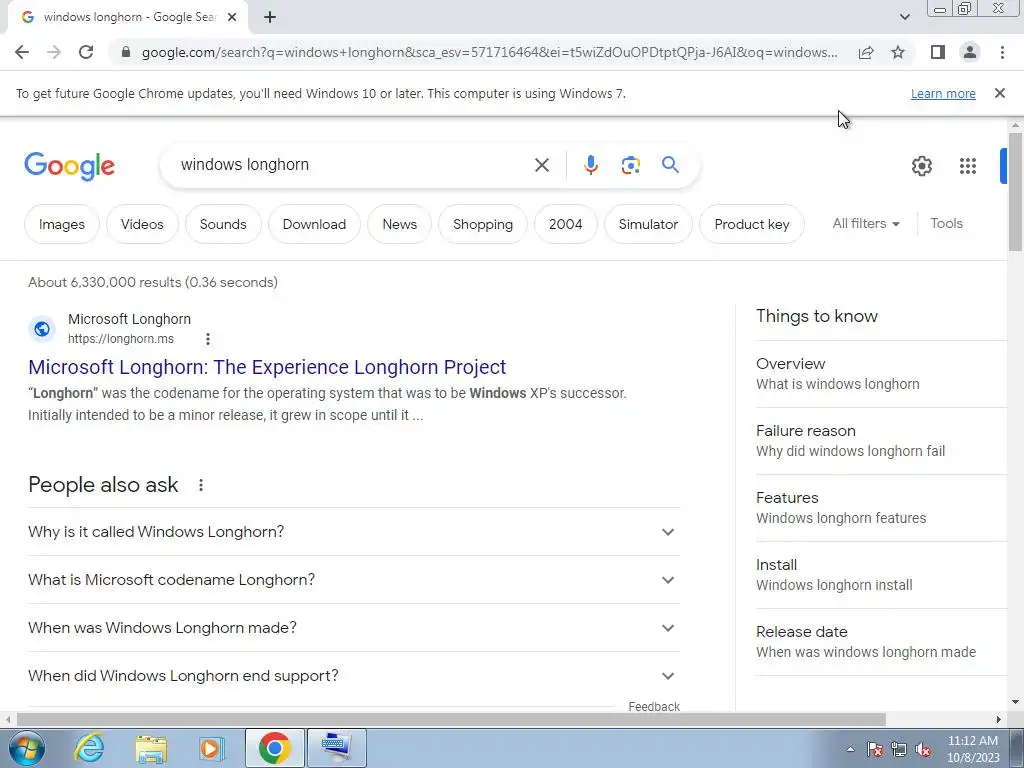Open the Chrome side panel icon
1024x768 pixels.
tap(938, 52)
